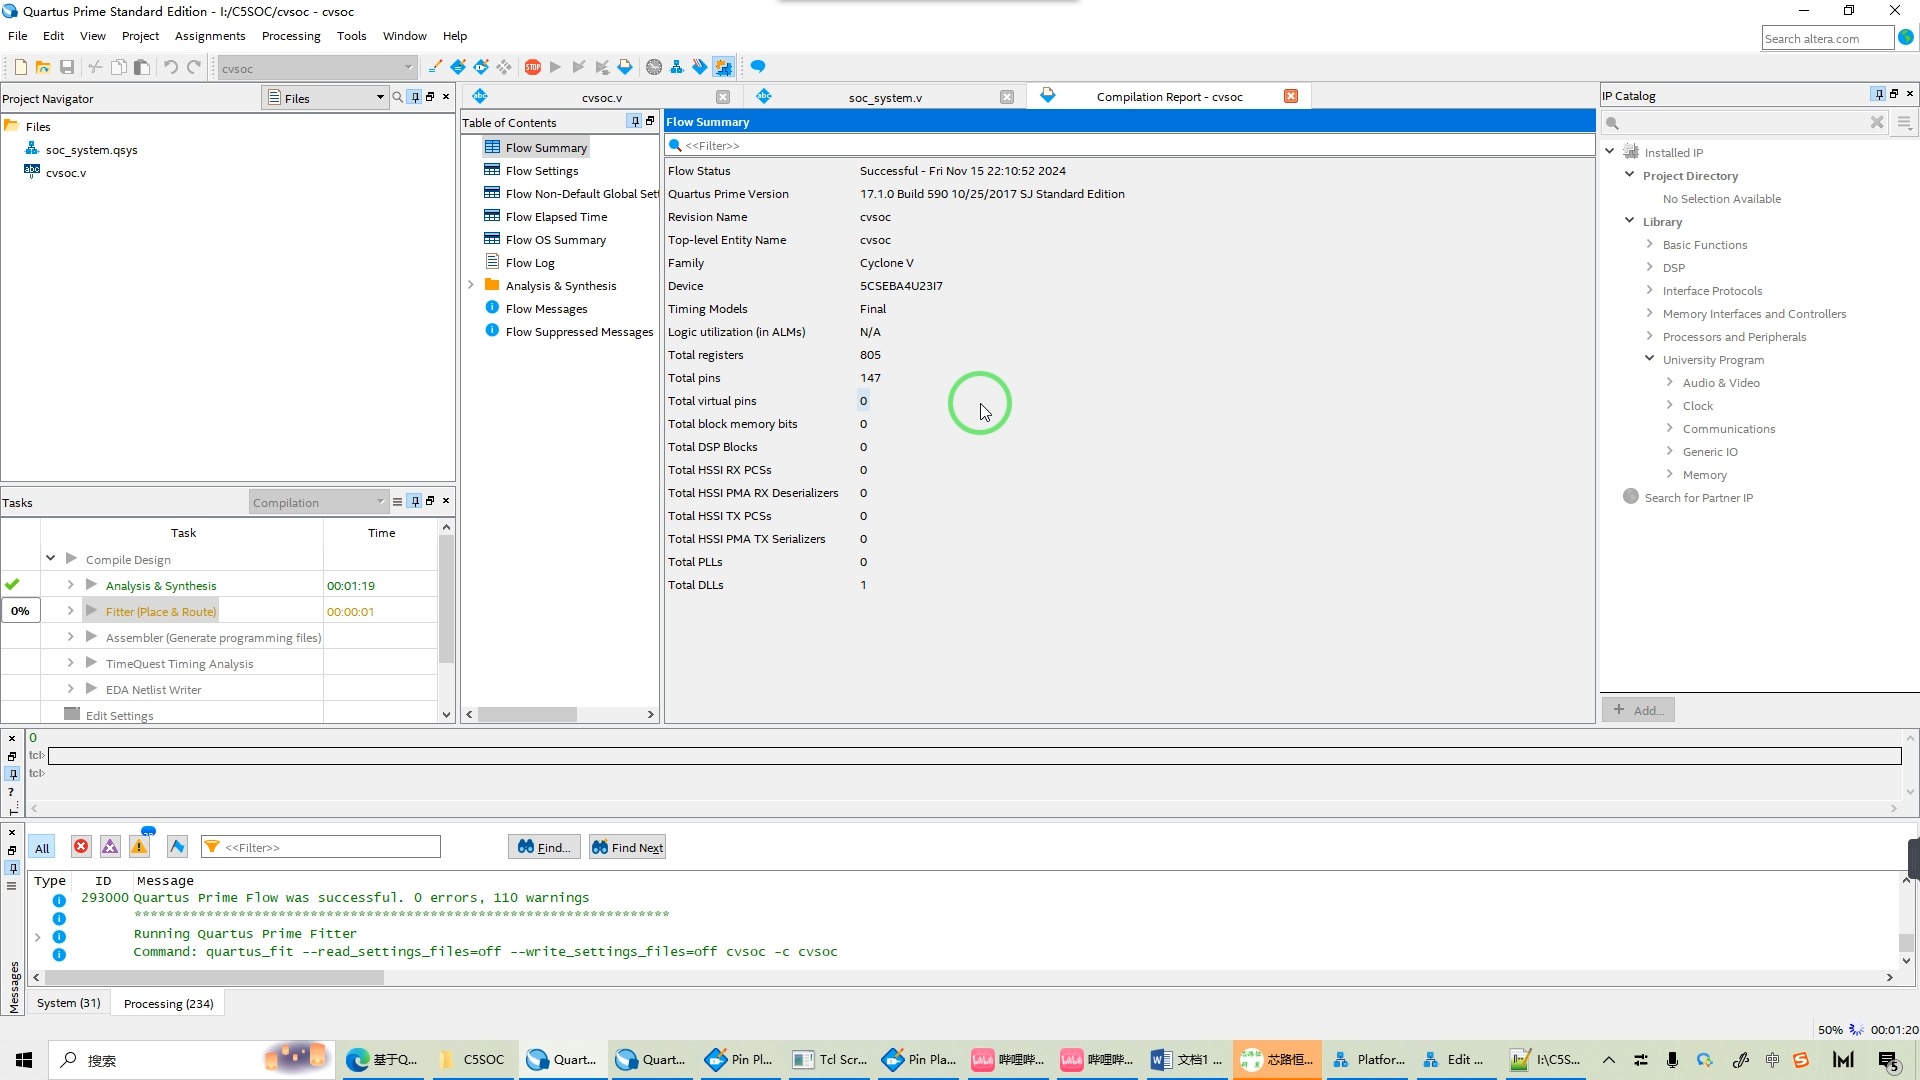This screenshot has width=1920, height=1080.
Task: Click the search magnifier in Project Navigator
Action: click(398, 97)
